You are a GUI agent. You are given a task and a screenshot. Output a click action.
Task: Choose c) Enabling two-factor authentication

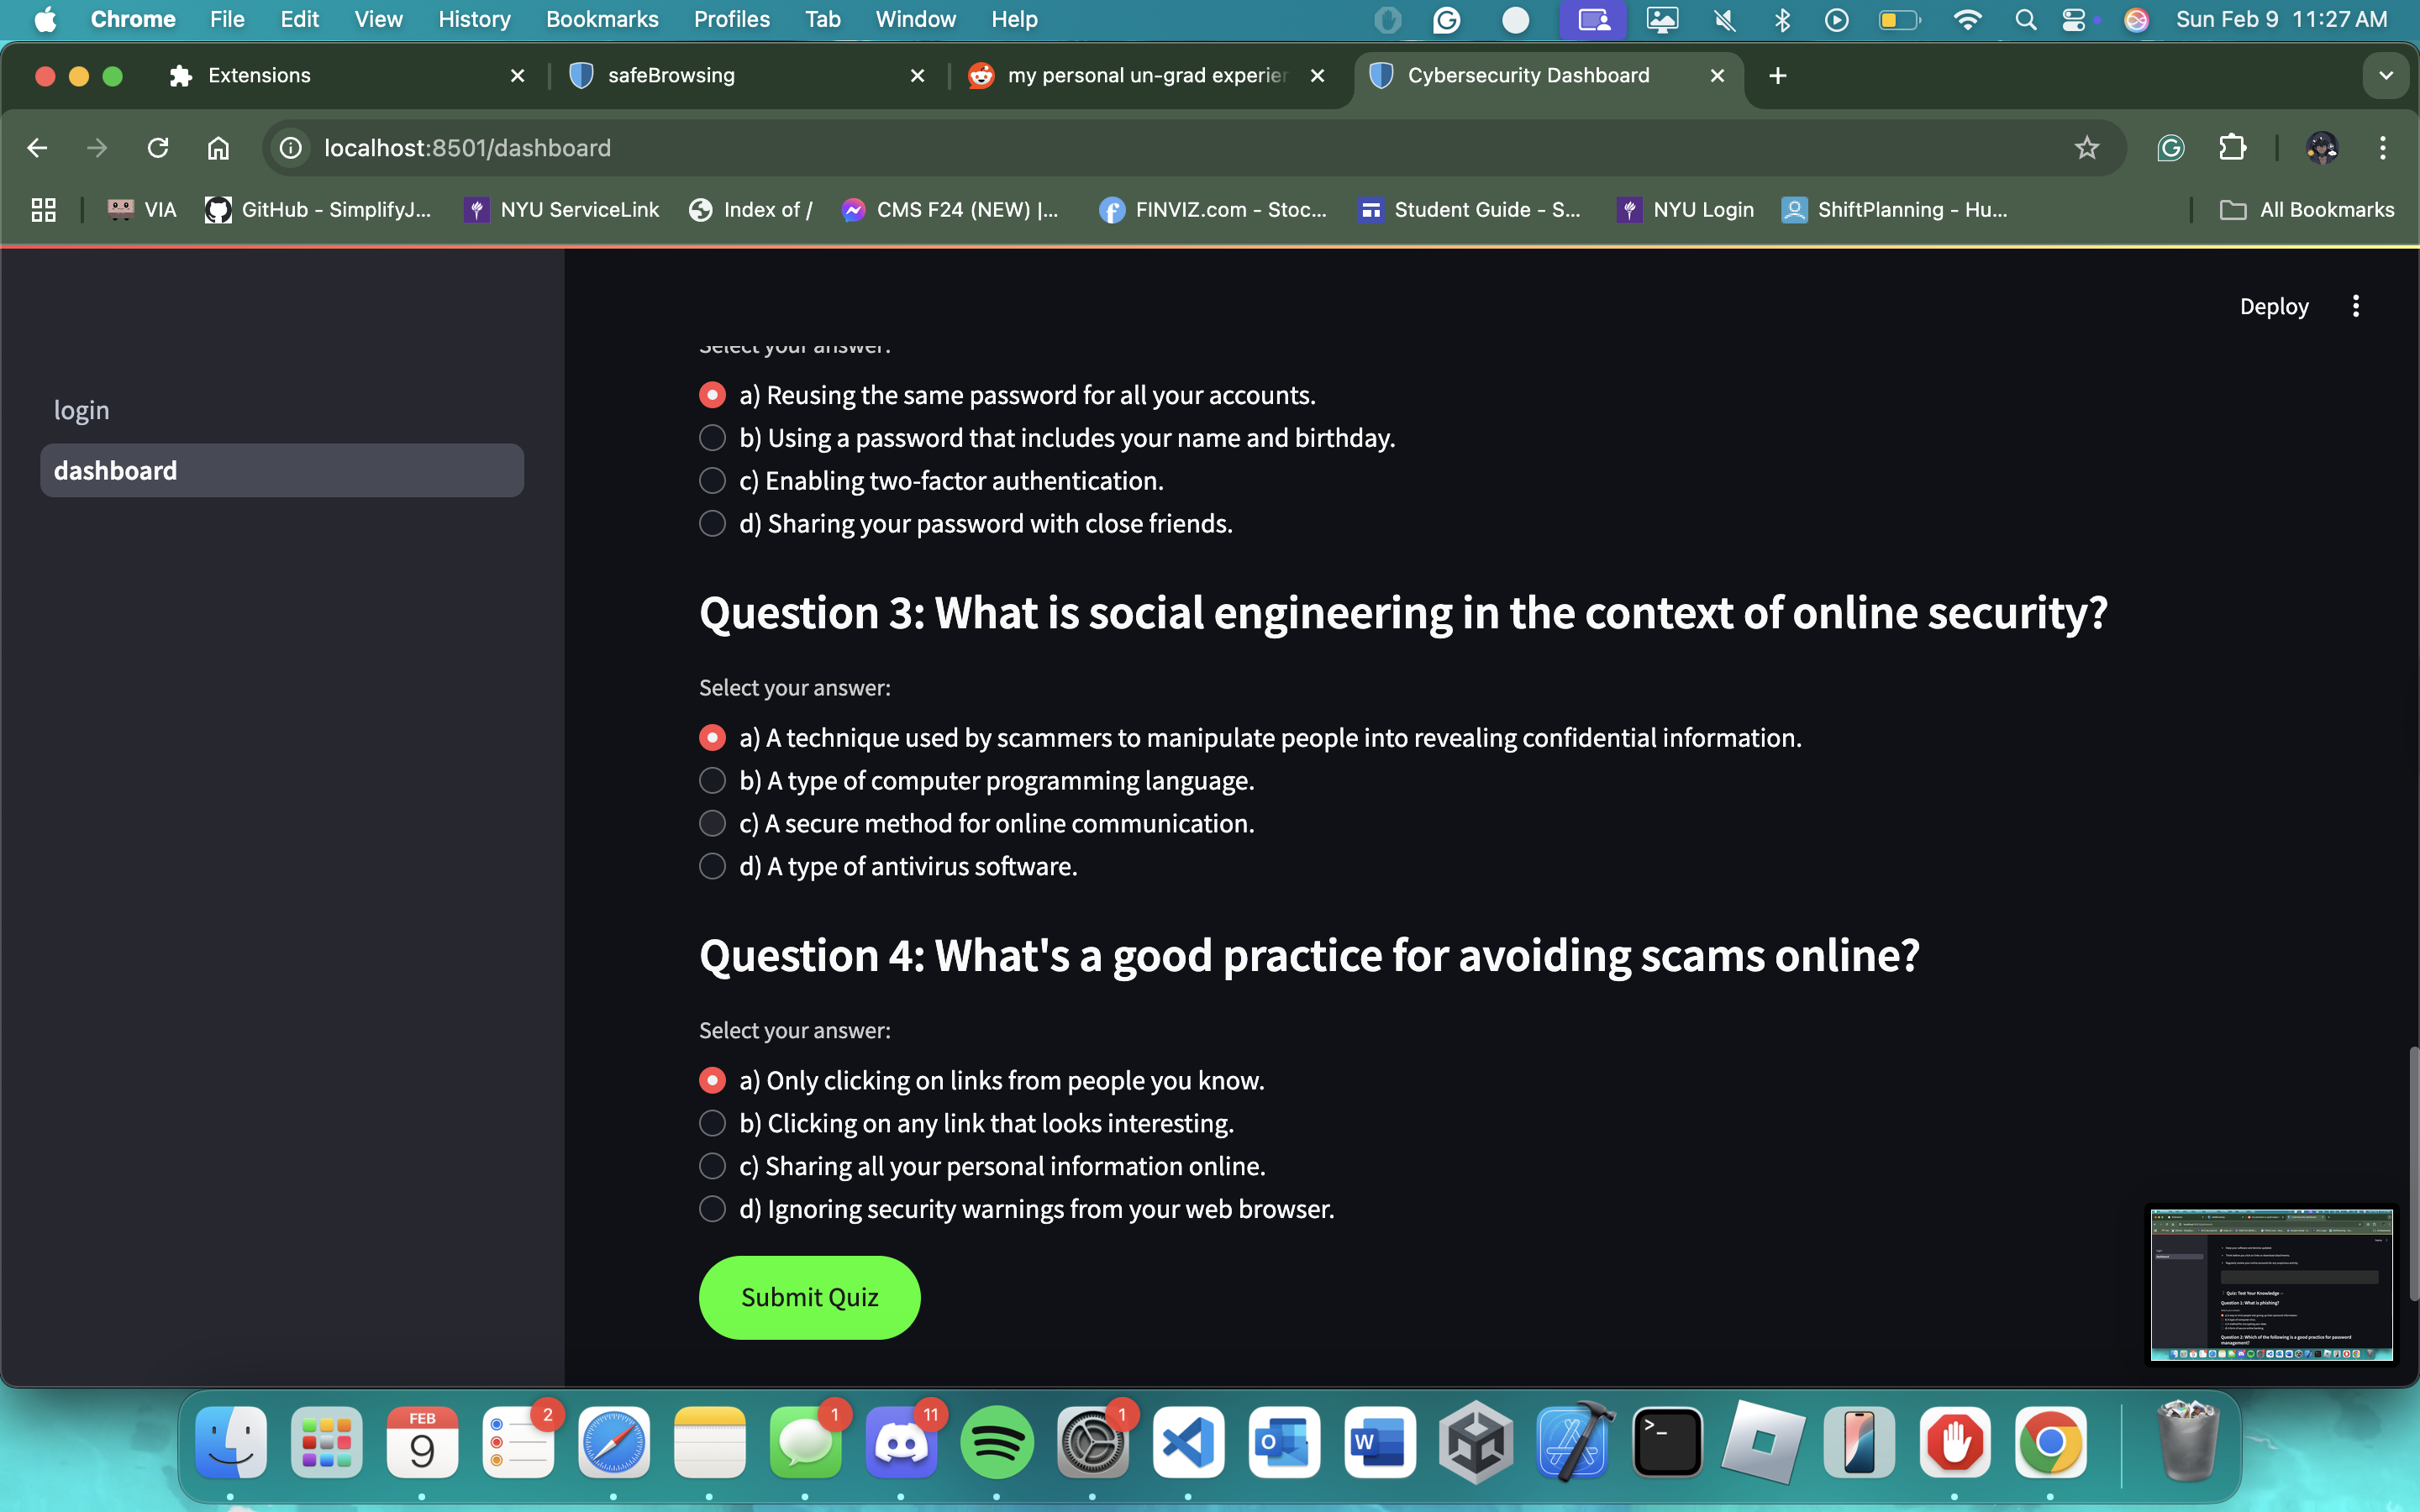(x=712, y=481)
